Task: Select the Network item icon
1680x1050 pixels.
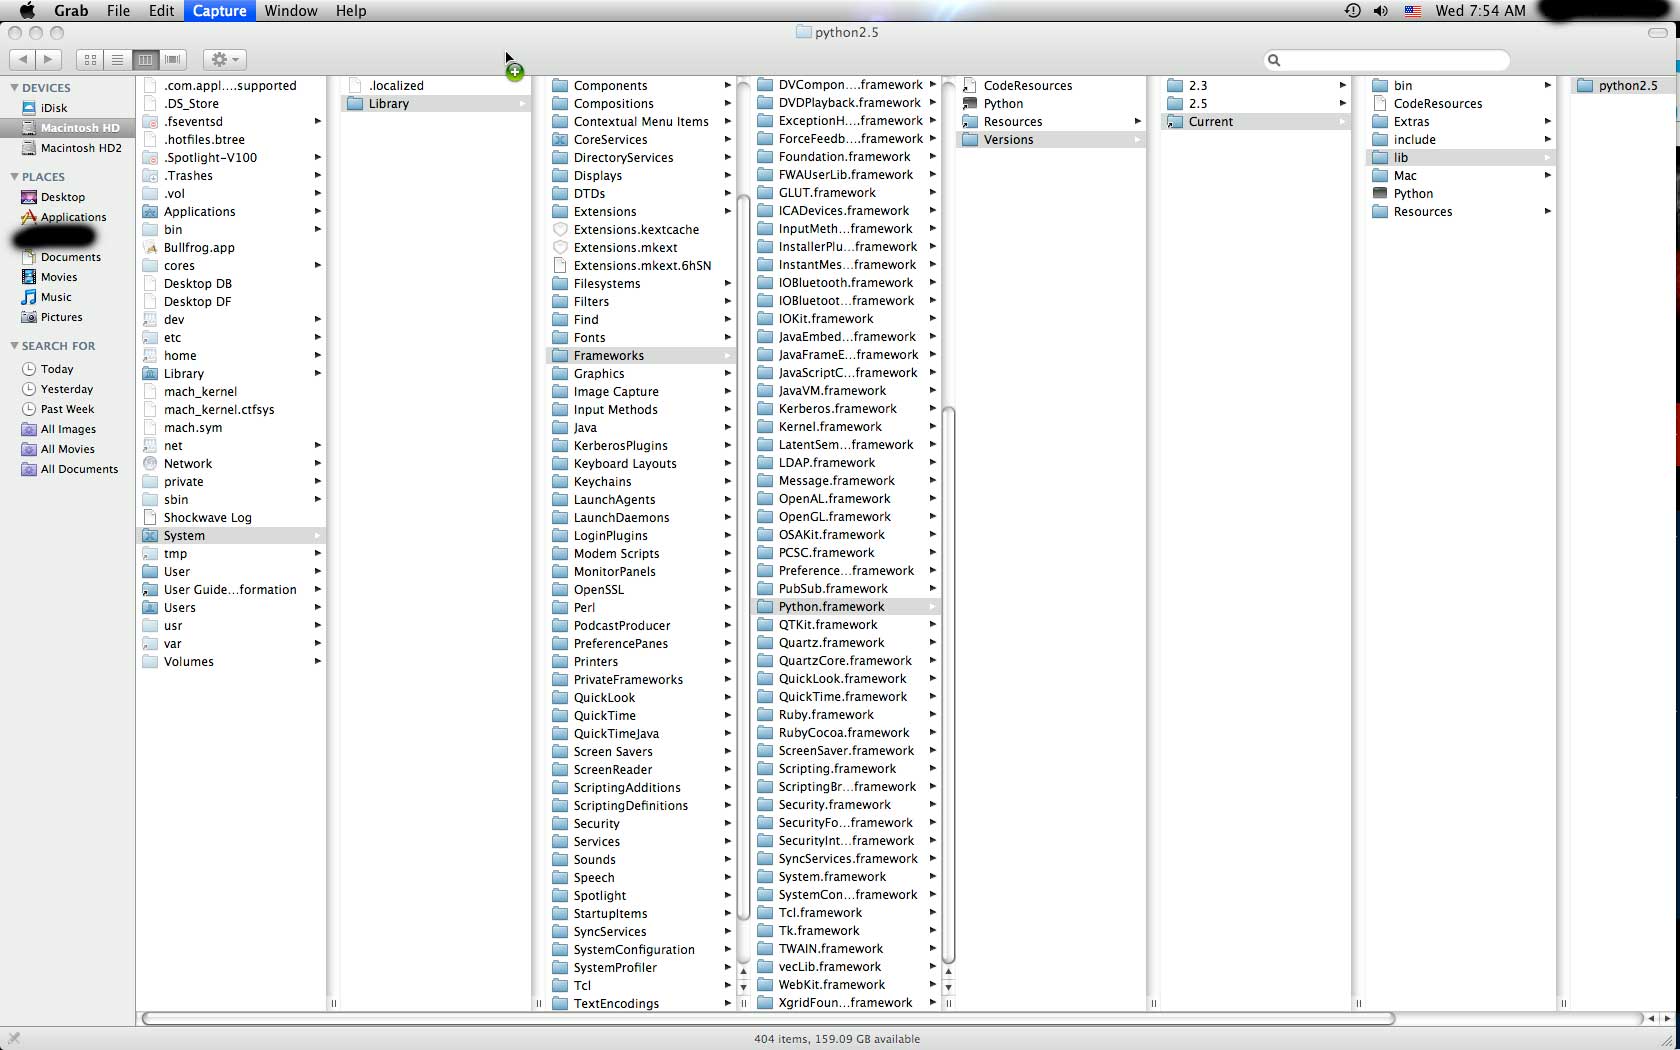Action: click(150, 464)
